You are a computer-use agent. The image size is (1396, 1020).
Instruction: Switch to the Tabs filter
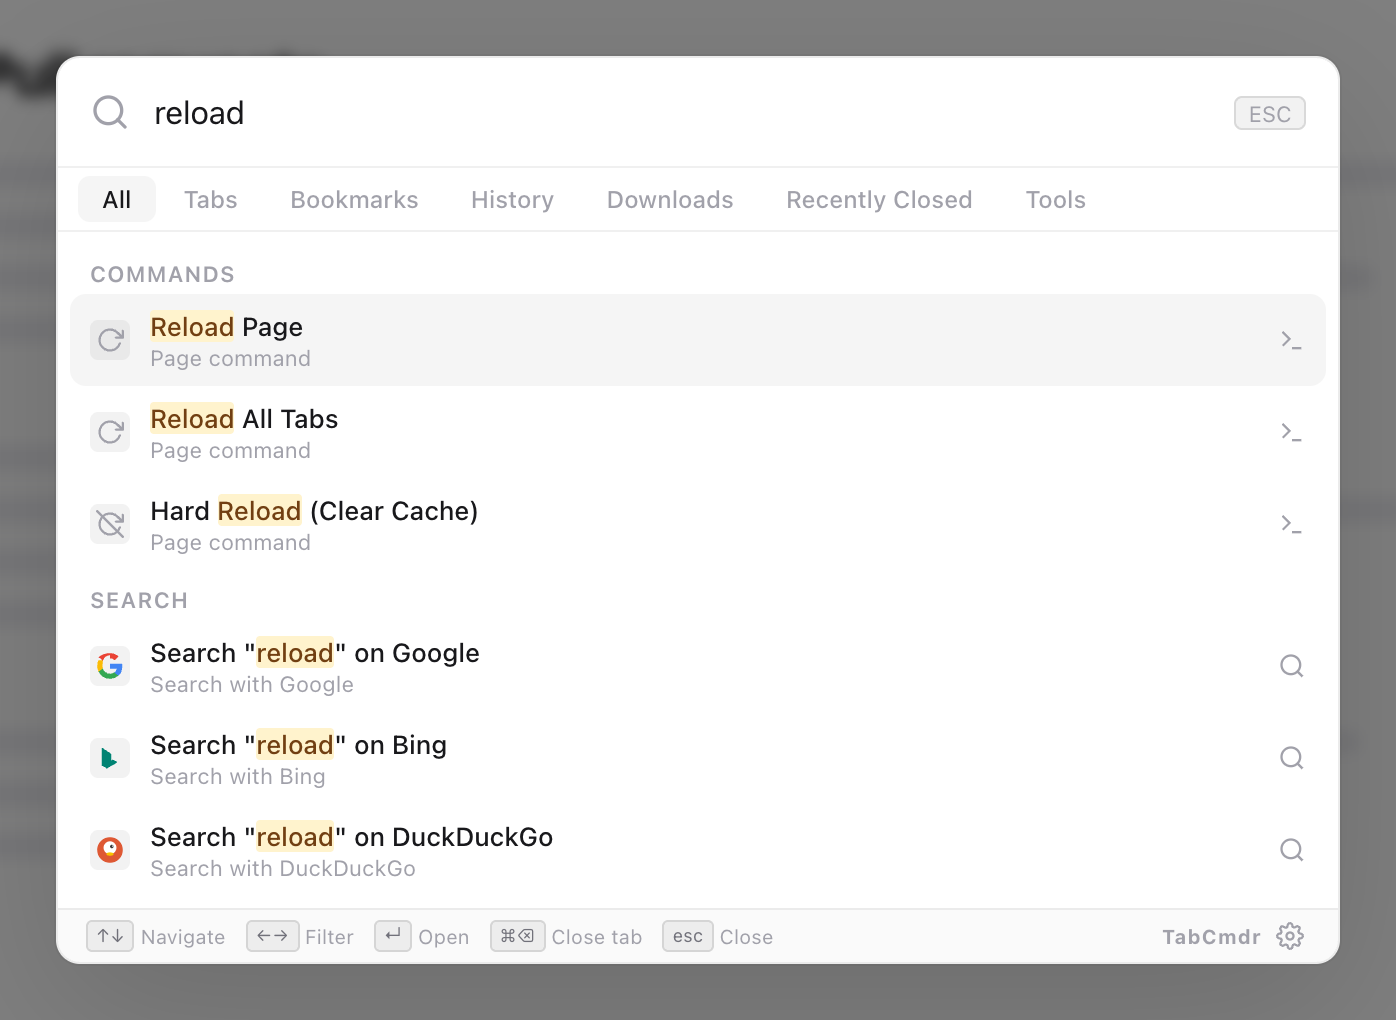[x=211, y=199]
